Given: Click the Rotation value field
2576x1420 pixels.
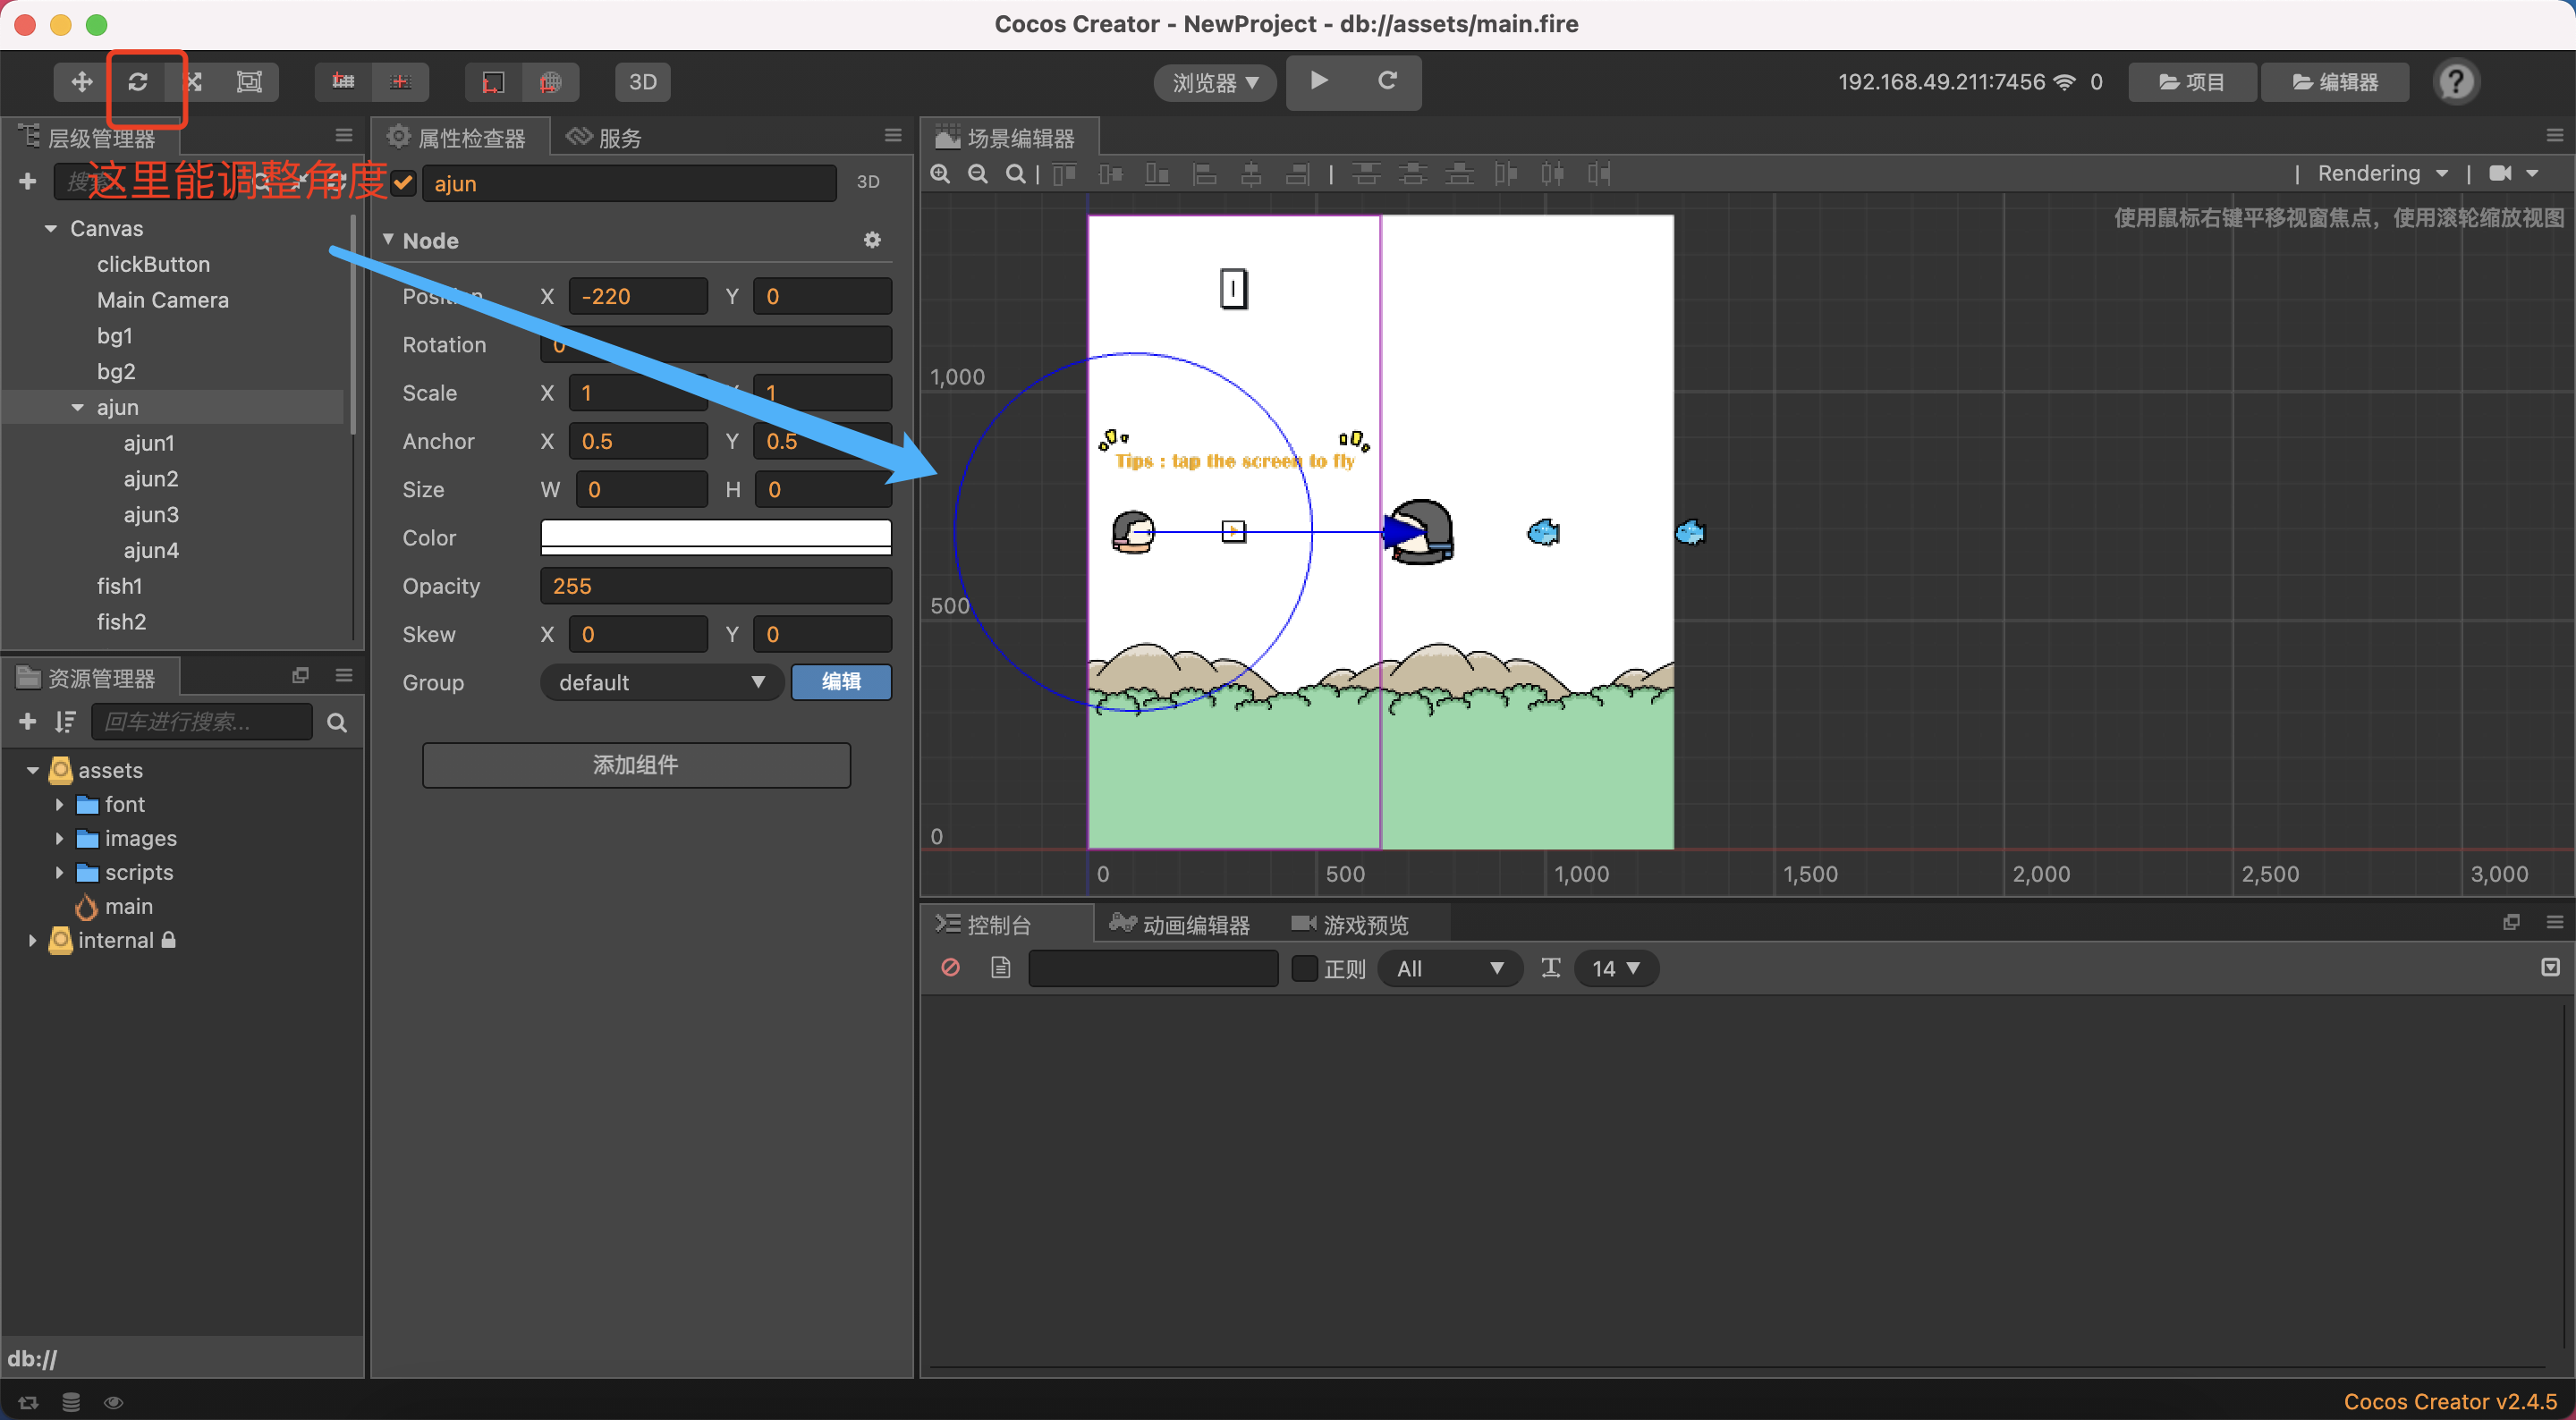Looking at the screenshot, I should coord(716,344).
